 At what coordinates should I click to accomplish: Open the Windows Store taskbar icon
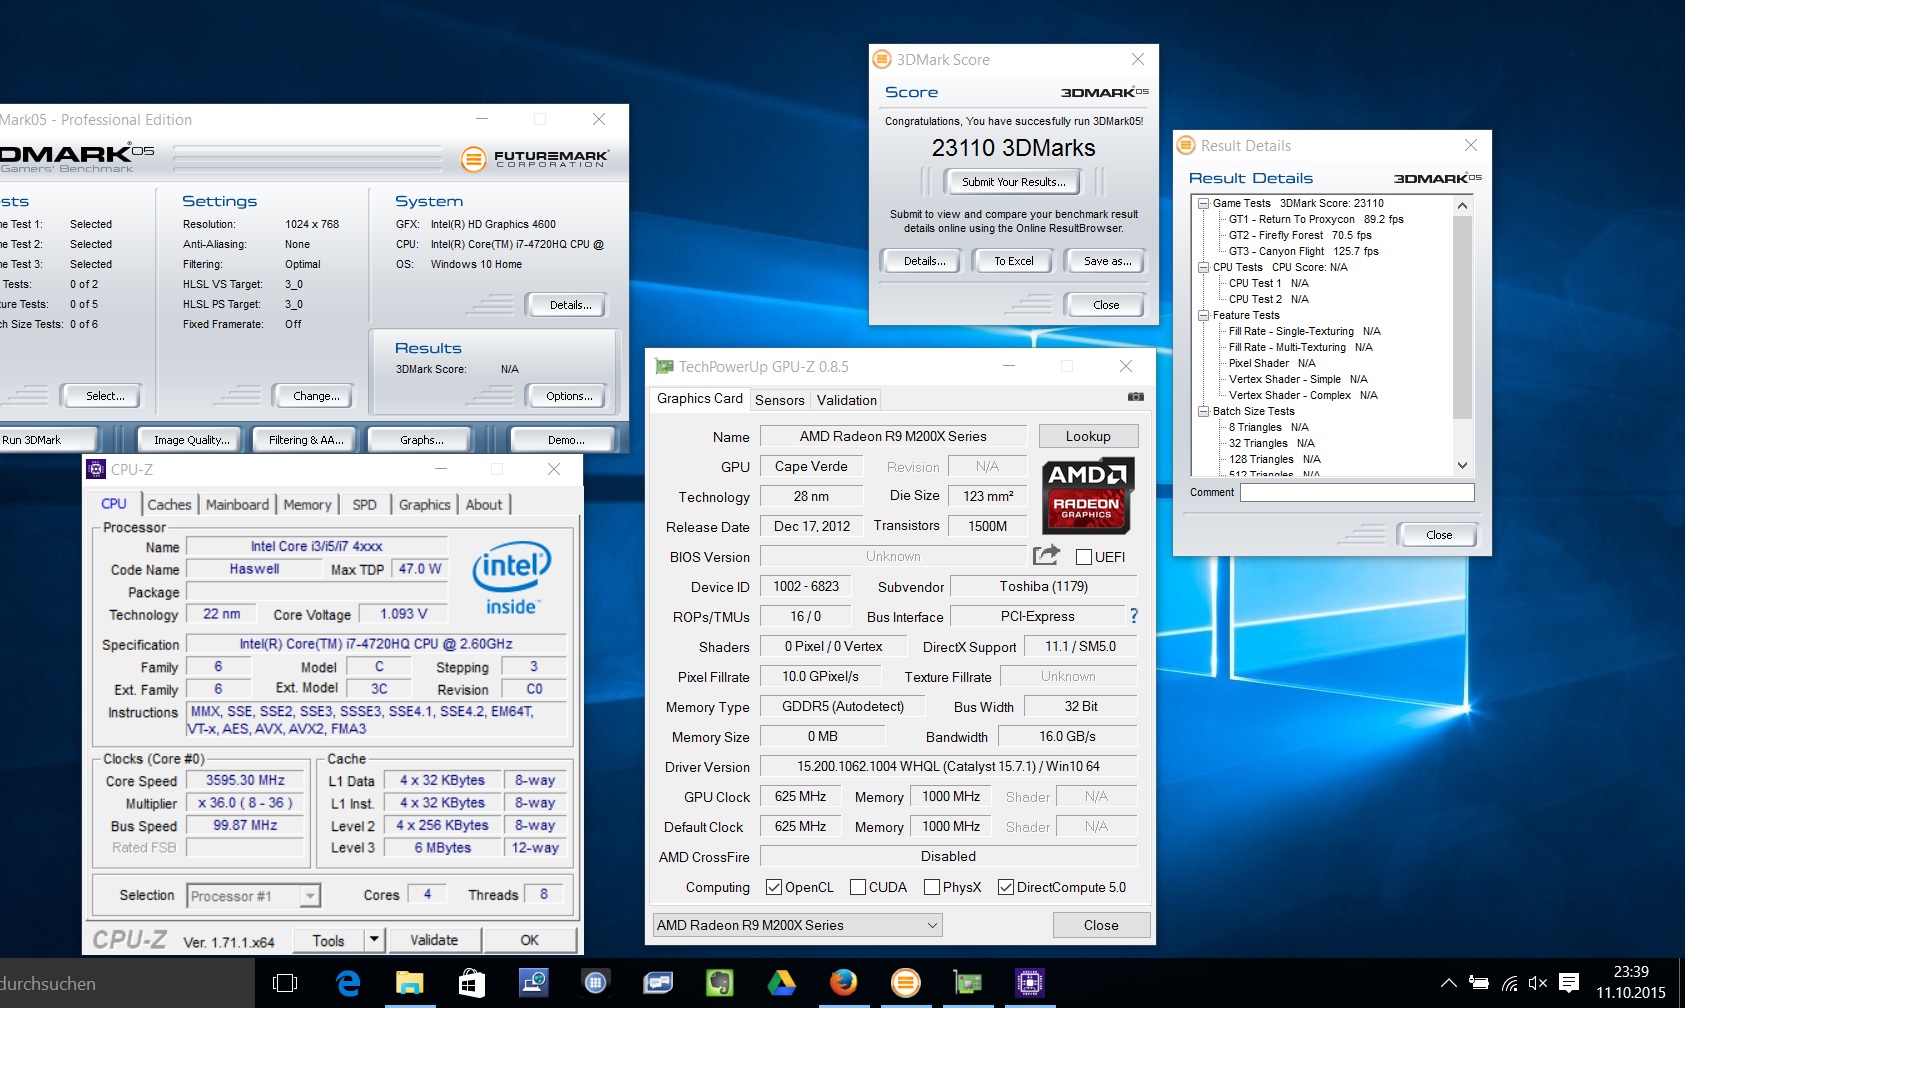471,983
